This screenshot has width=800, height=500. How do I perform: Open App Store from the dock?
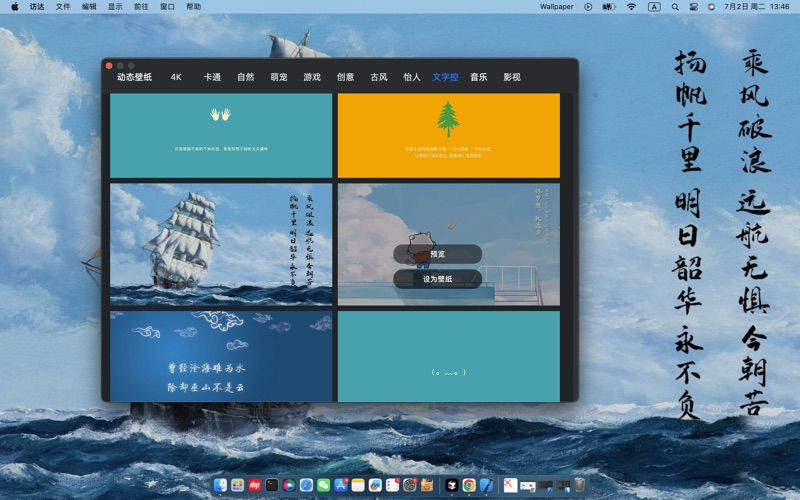[340, 485]
